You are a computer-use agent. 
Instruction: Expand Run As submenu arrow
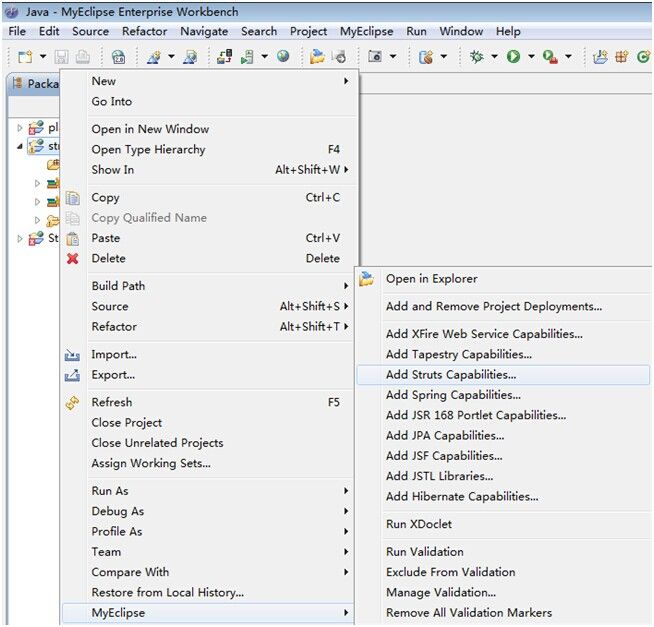pyautogui.click(x=346, y=491)
